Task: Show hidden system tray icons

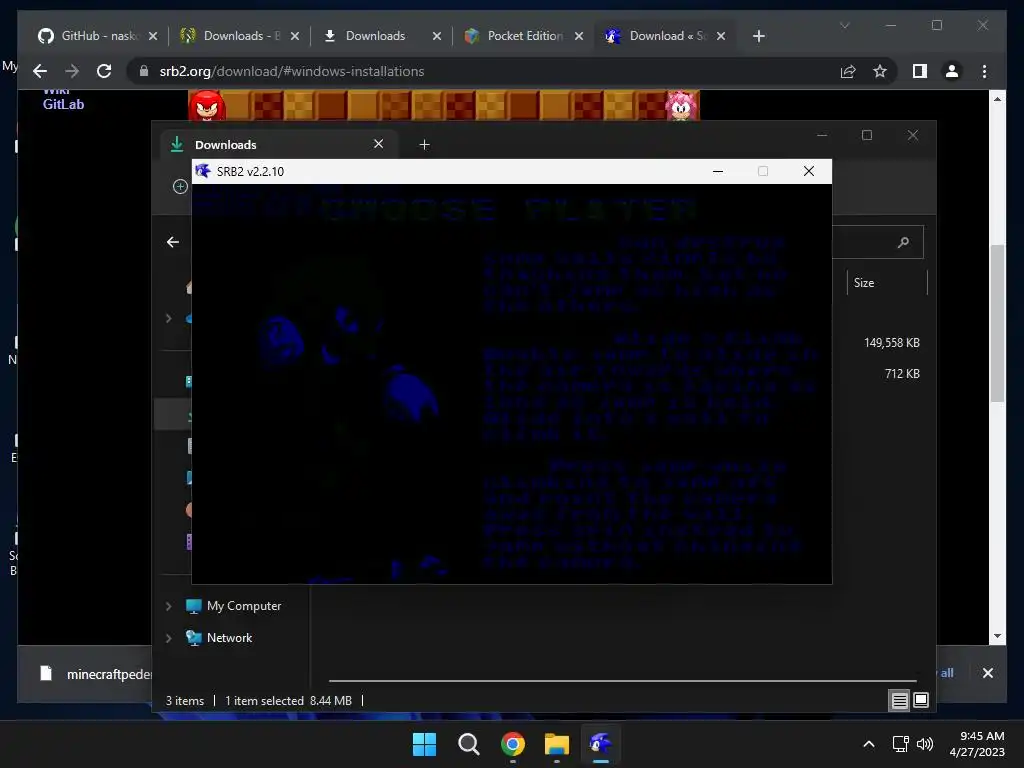Action: point(869,744)
